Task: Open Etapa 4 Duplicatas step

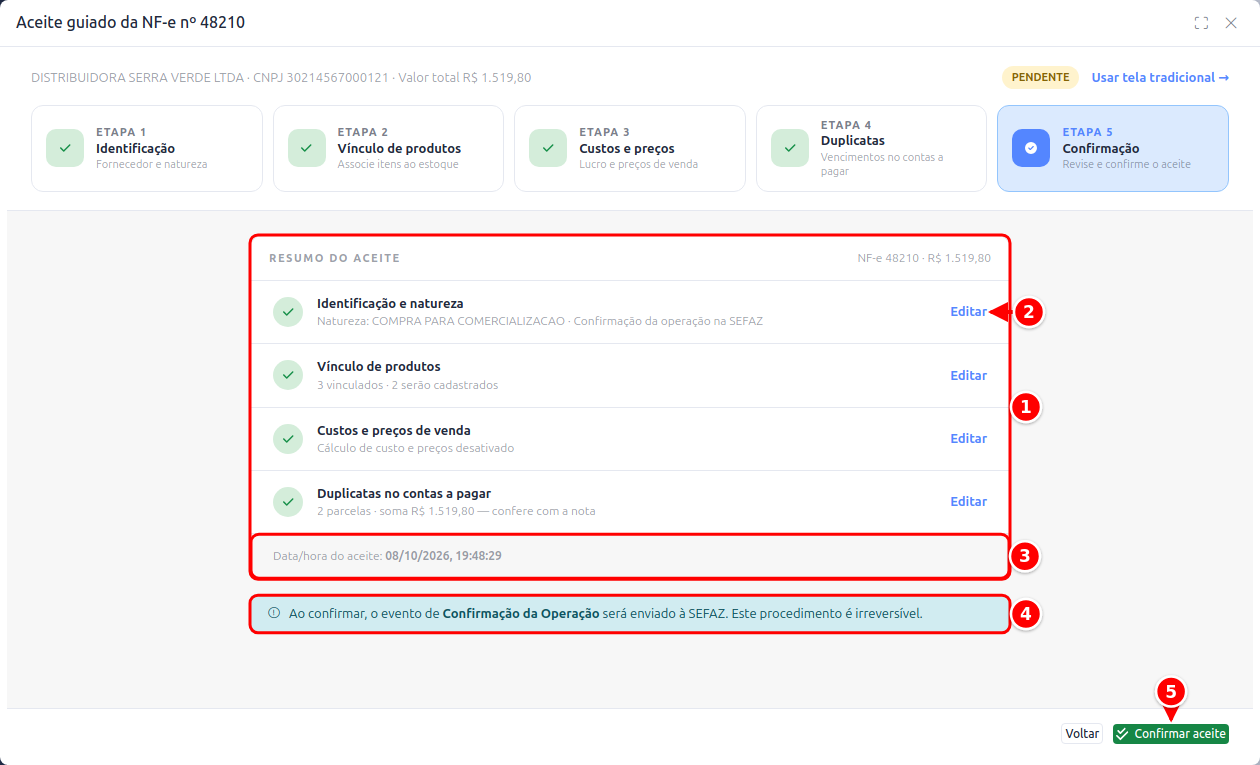Action: [871, 148]
